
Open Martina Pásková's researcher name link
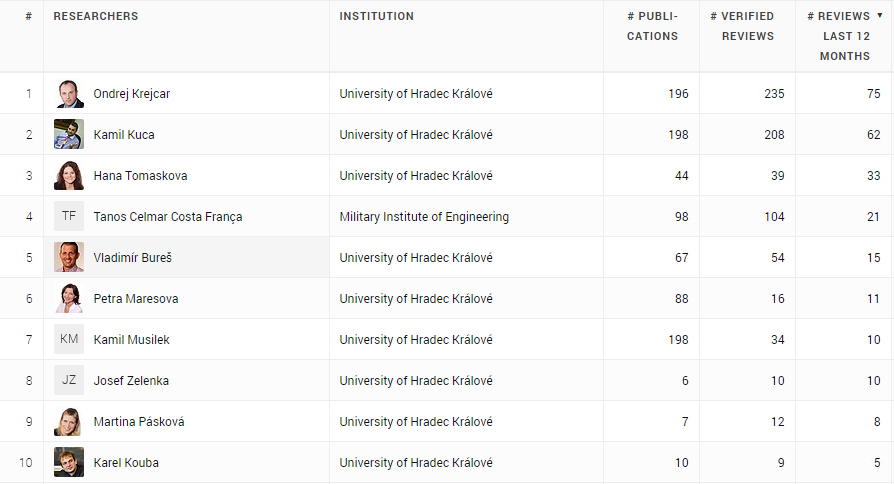pyautogui.click(x=139, y=422)
